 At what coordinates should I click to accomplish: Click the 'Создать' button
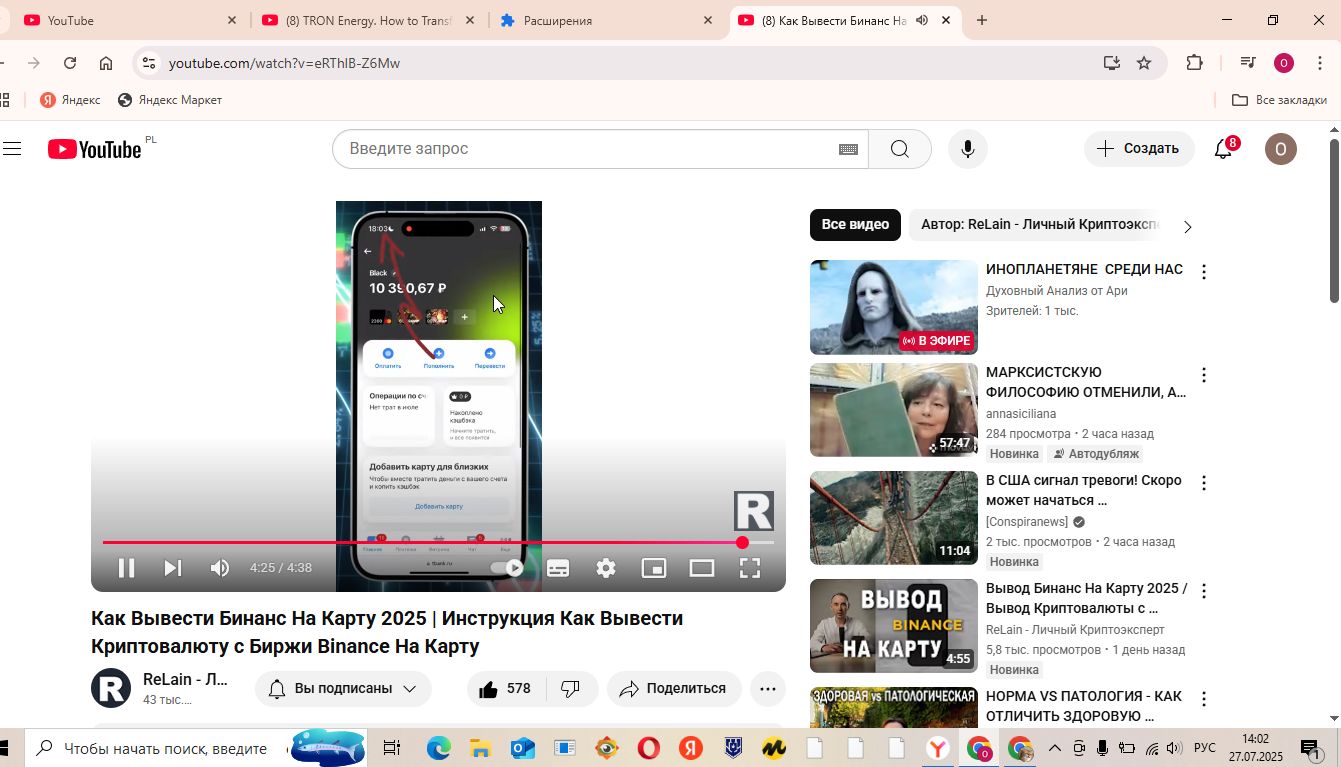coord(1139,149)
